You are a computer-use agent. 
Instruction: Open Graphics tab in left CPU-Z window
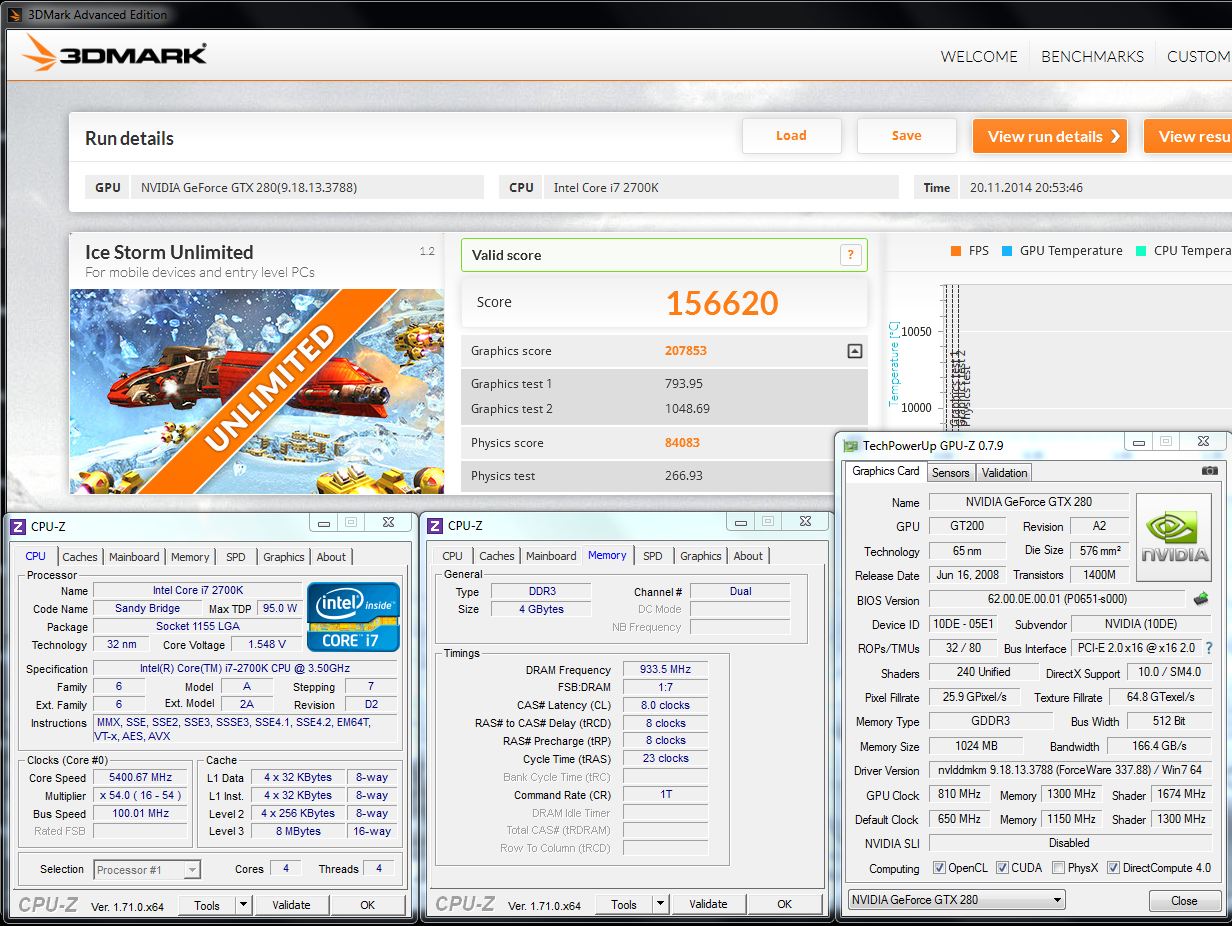[x=284, y=557]
